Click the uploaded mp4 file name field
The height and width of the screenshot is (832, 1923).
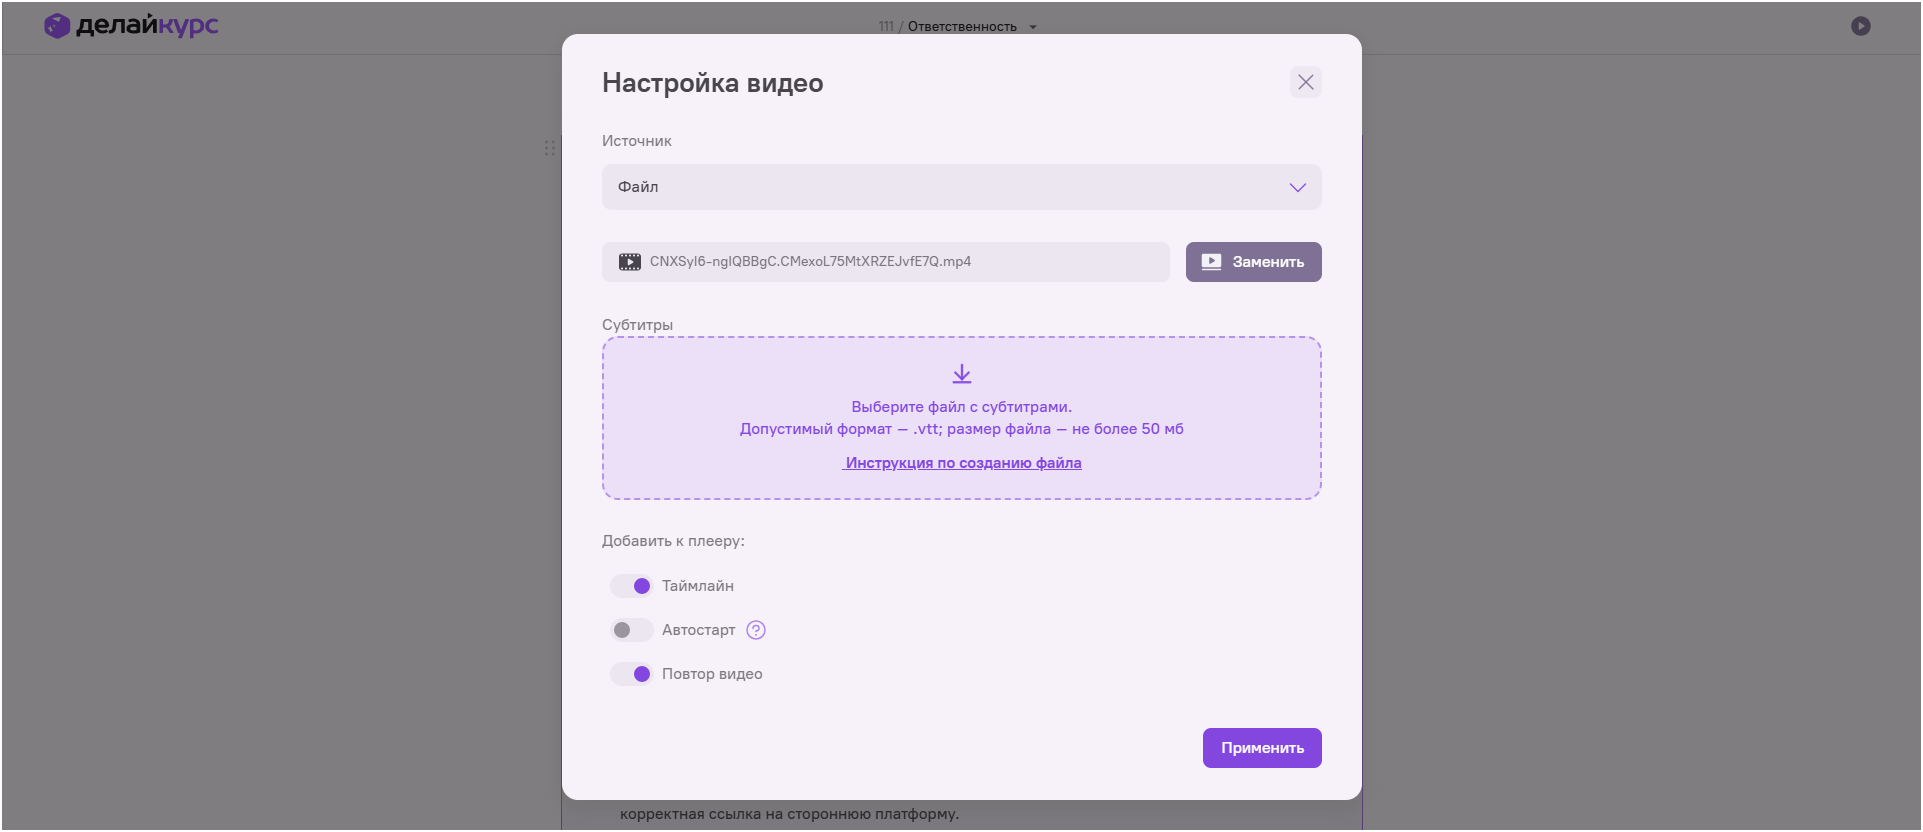[885, 262]
